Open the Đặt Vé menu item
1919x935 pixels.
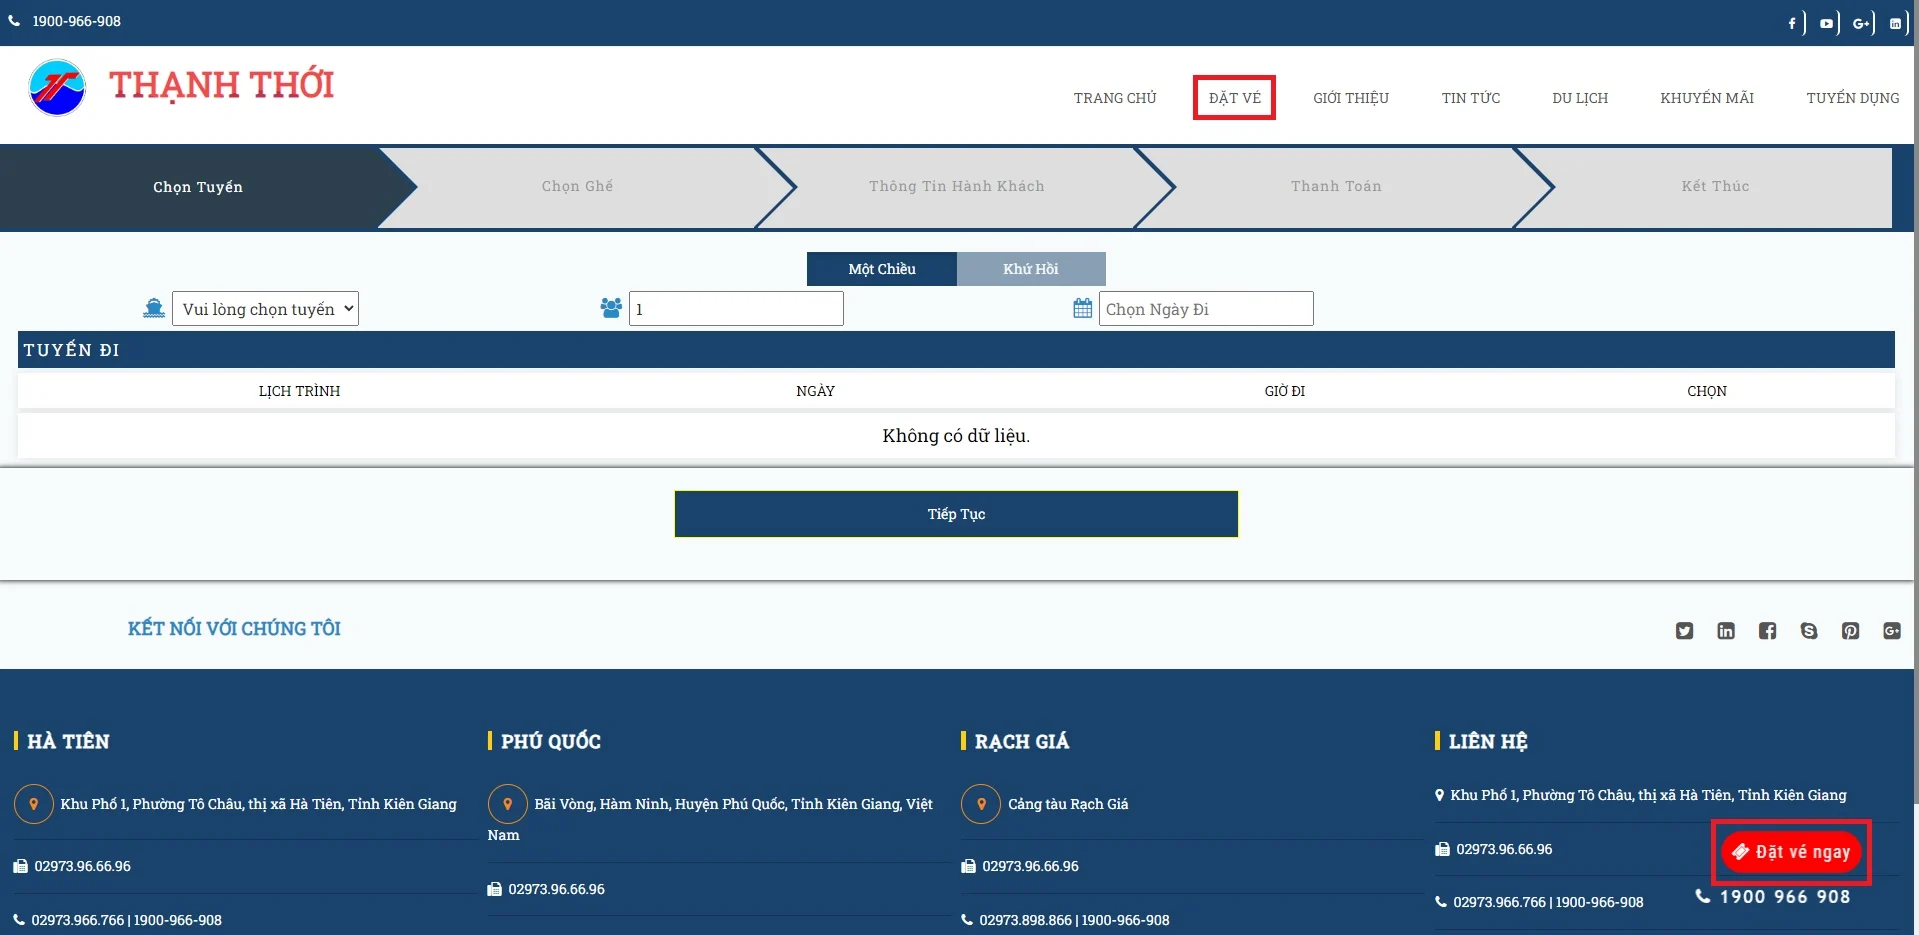1235,98
